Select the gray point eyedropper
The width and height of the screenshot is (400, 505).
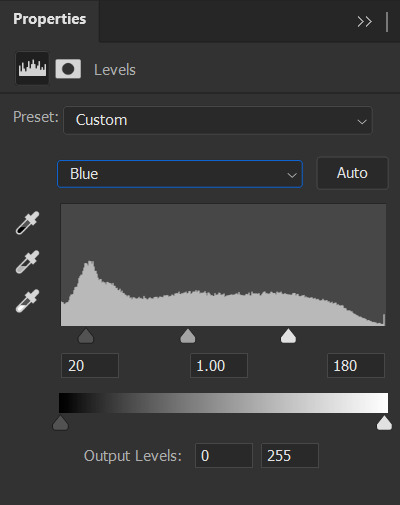27,262
